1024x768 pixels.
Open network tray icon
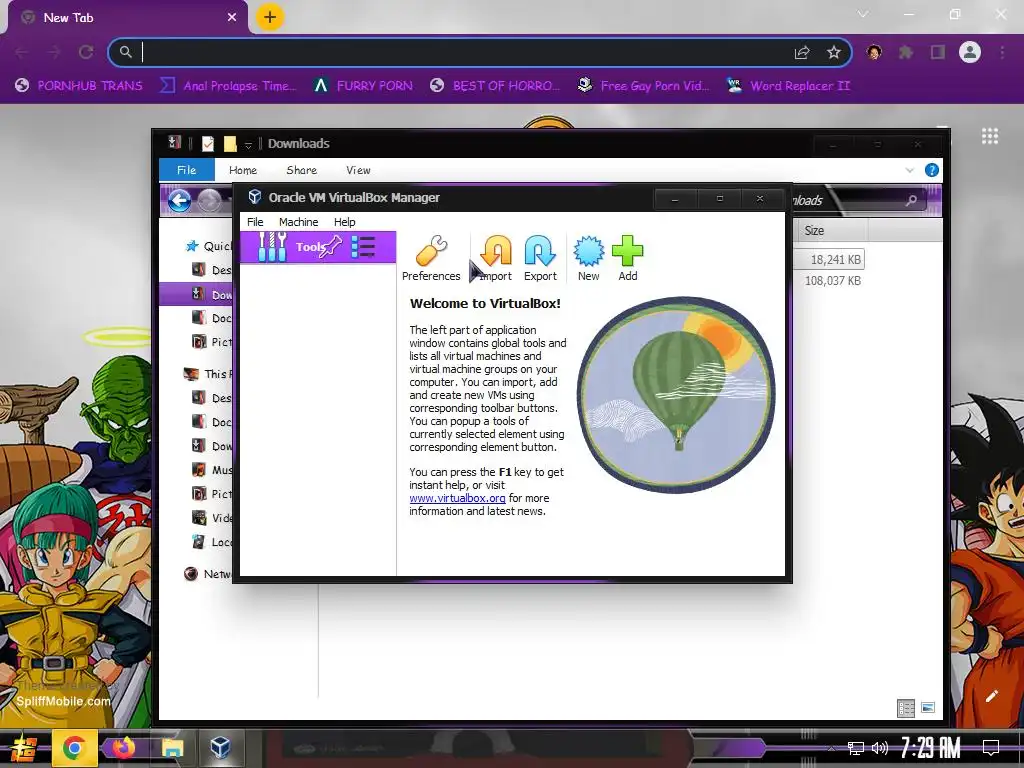pos(856,748)
